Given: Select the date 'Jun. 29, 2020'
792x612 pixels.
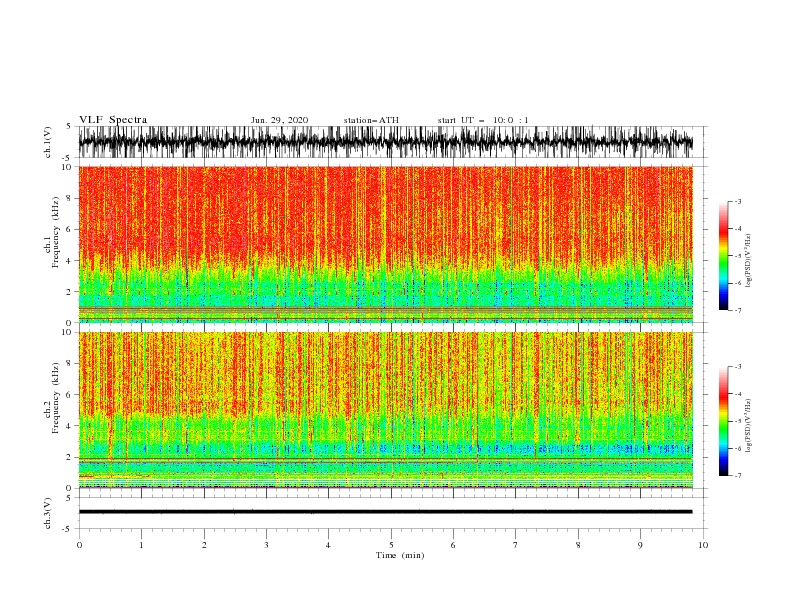Looking at the screenshot, I should 279,120.
